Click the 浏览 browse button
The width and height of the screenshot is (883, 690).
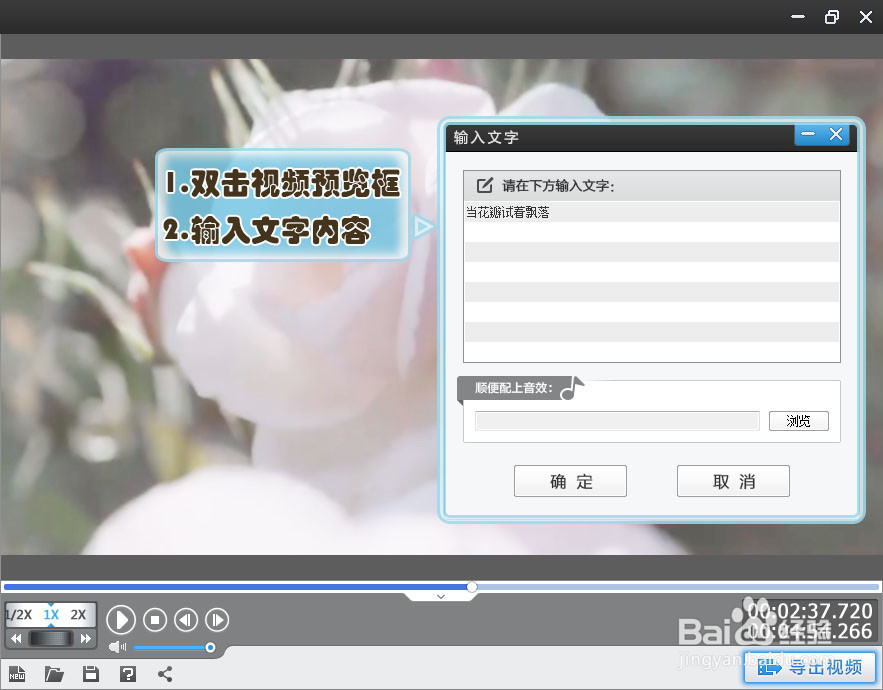[x=799, y=421]
